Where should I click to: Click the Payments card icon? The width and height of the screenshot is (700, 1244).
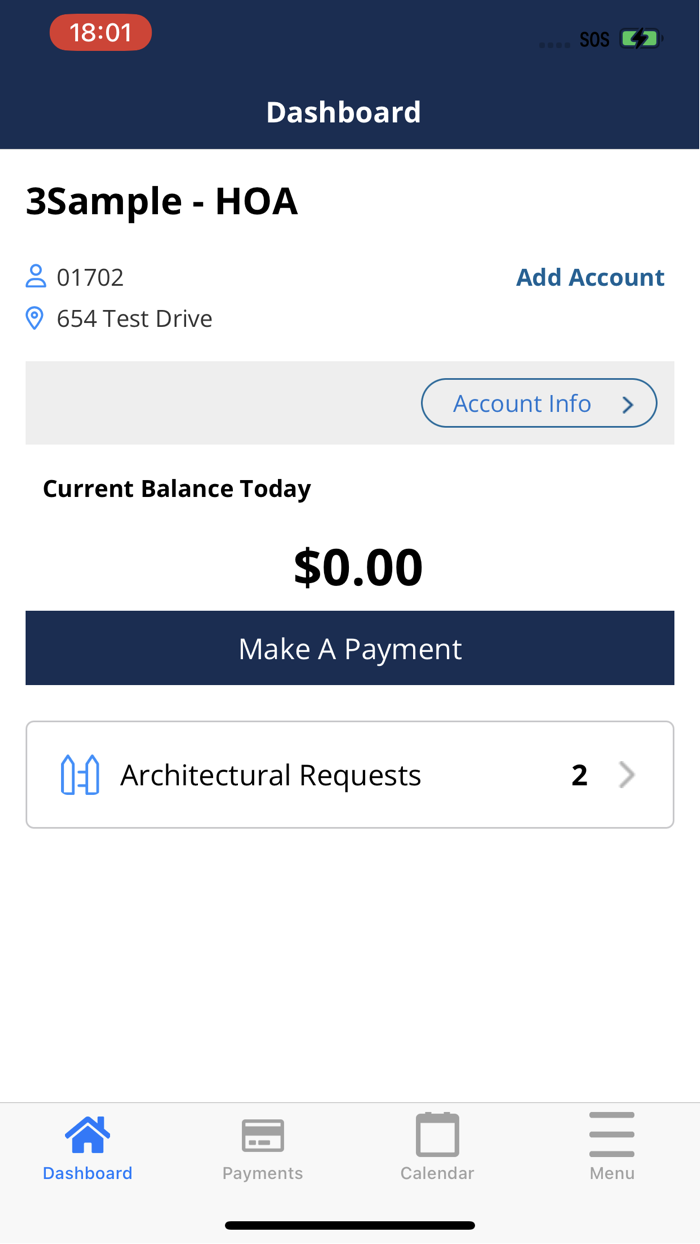(262, 1133)
